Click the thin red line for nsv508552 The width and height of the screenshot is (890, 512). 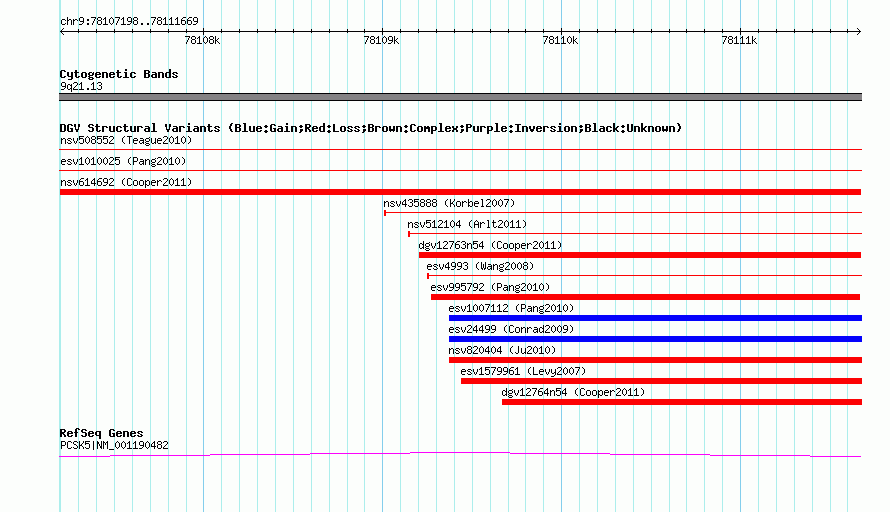pos(460,150)
